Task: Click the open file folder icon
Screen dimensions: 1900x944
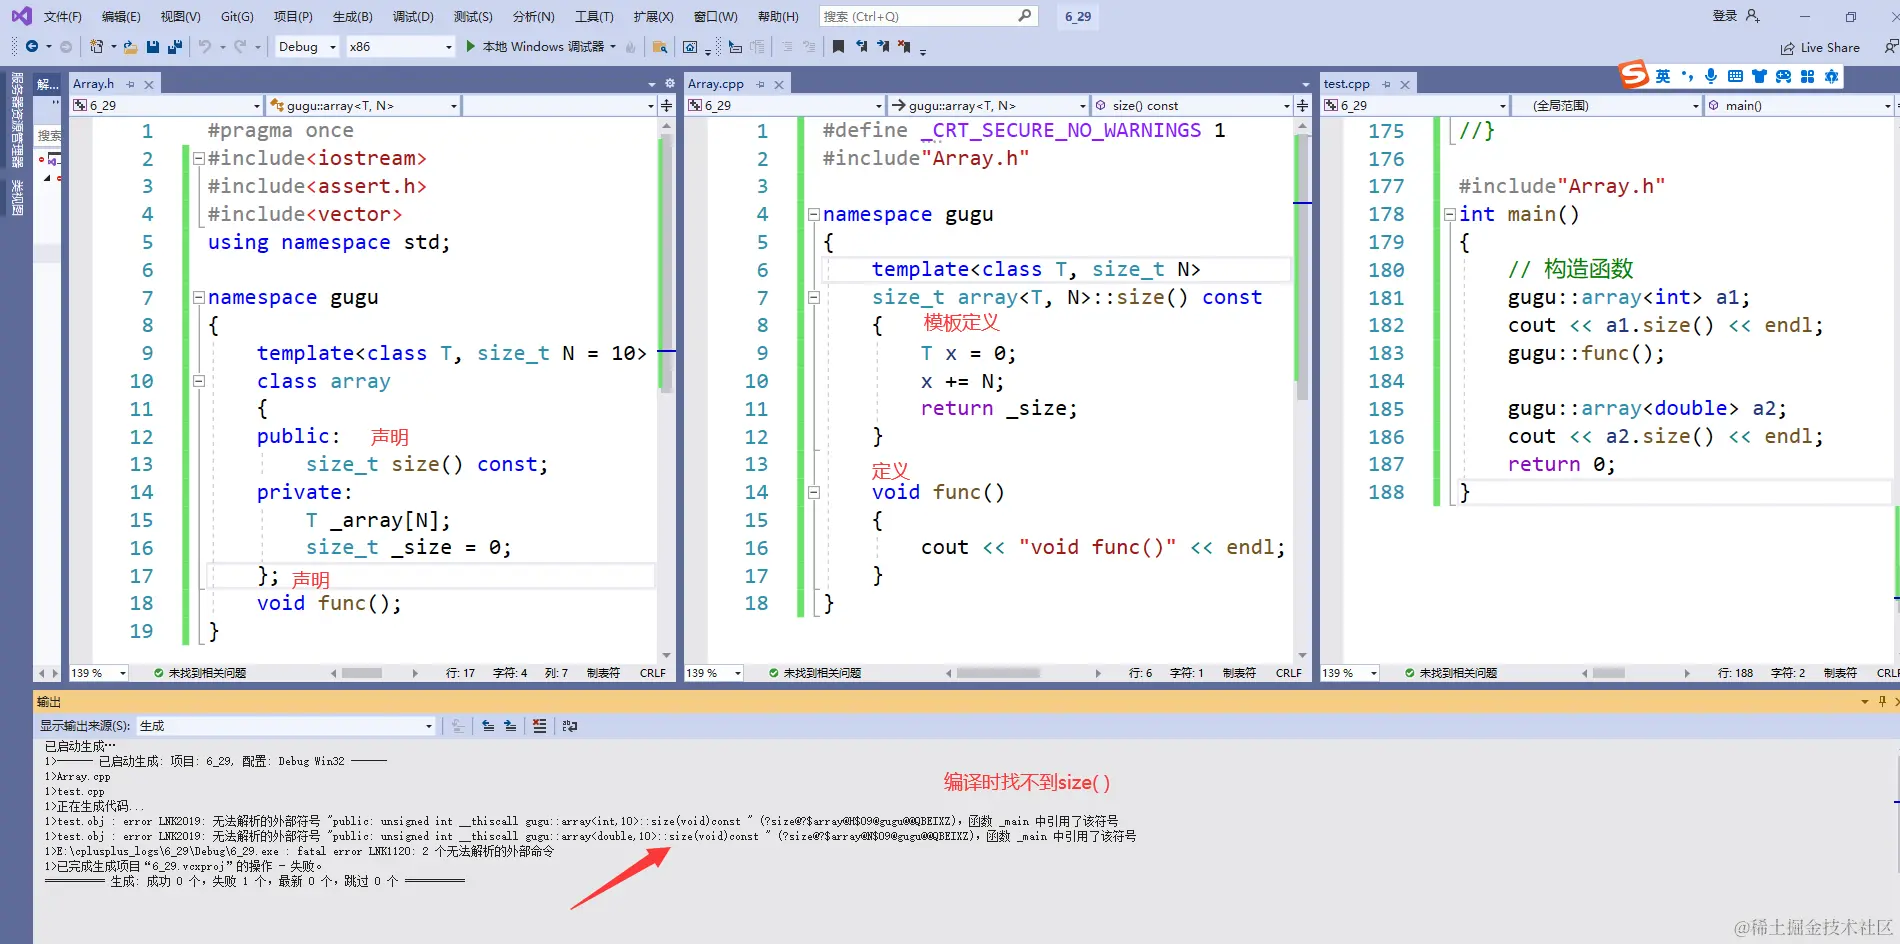Action: [x=130, y=47]
